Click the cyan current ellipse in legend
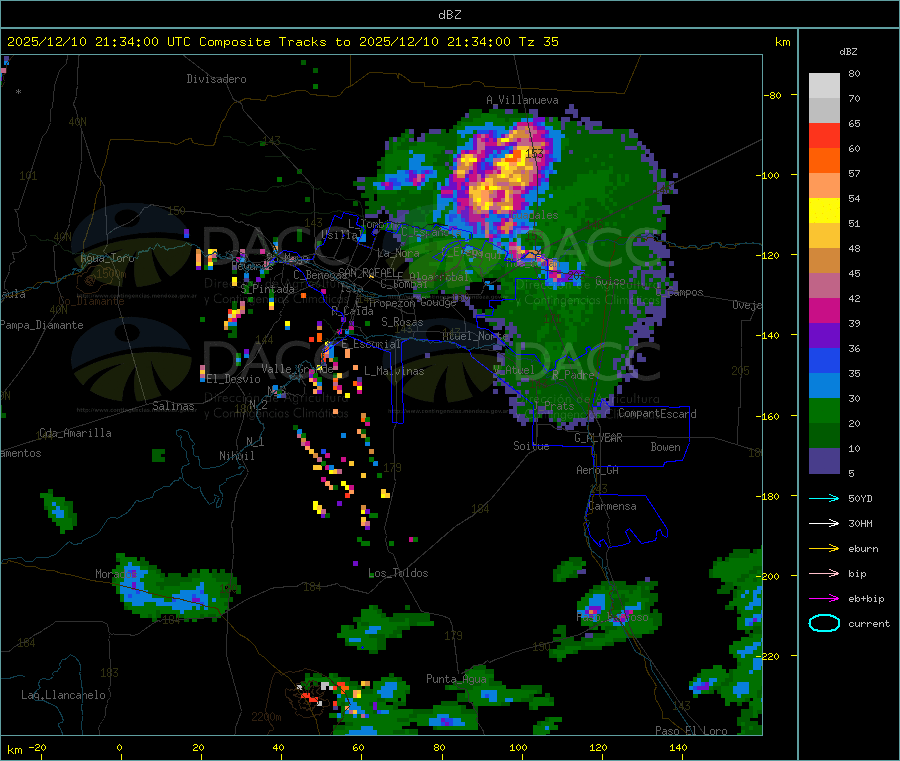900x761 pixels. coord(824,623)
